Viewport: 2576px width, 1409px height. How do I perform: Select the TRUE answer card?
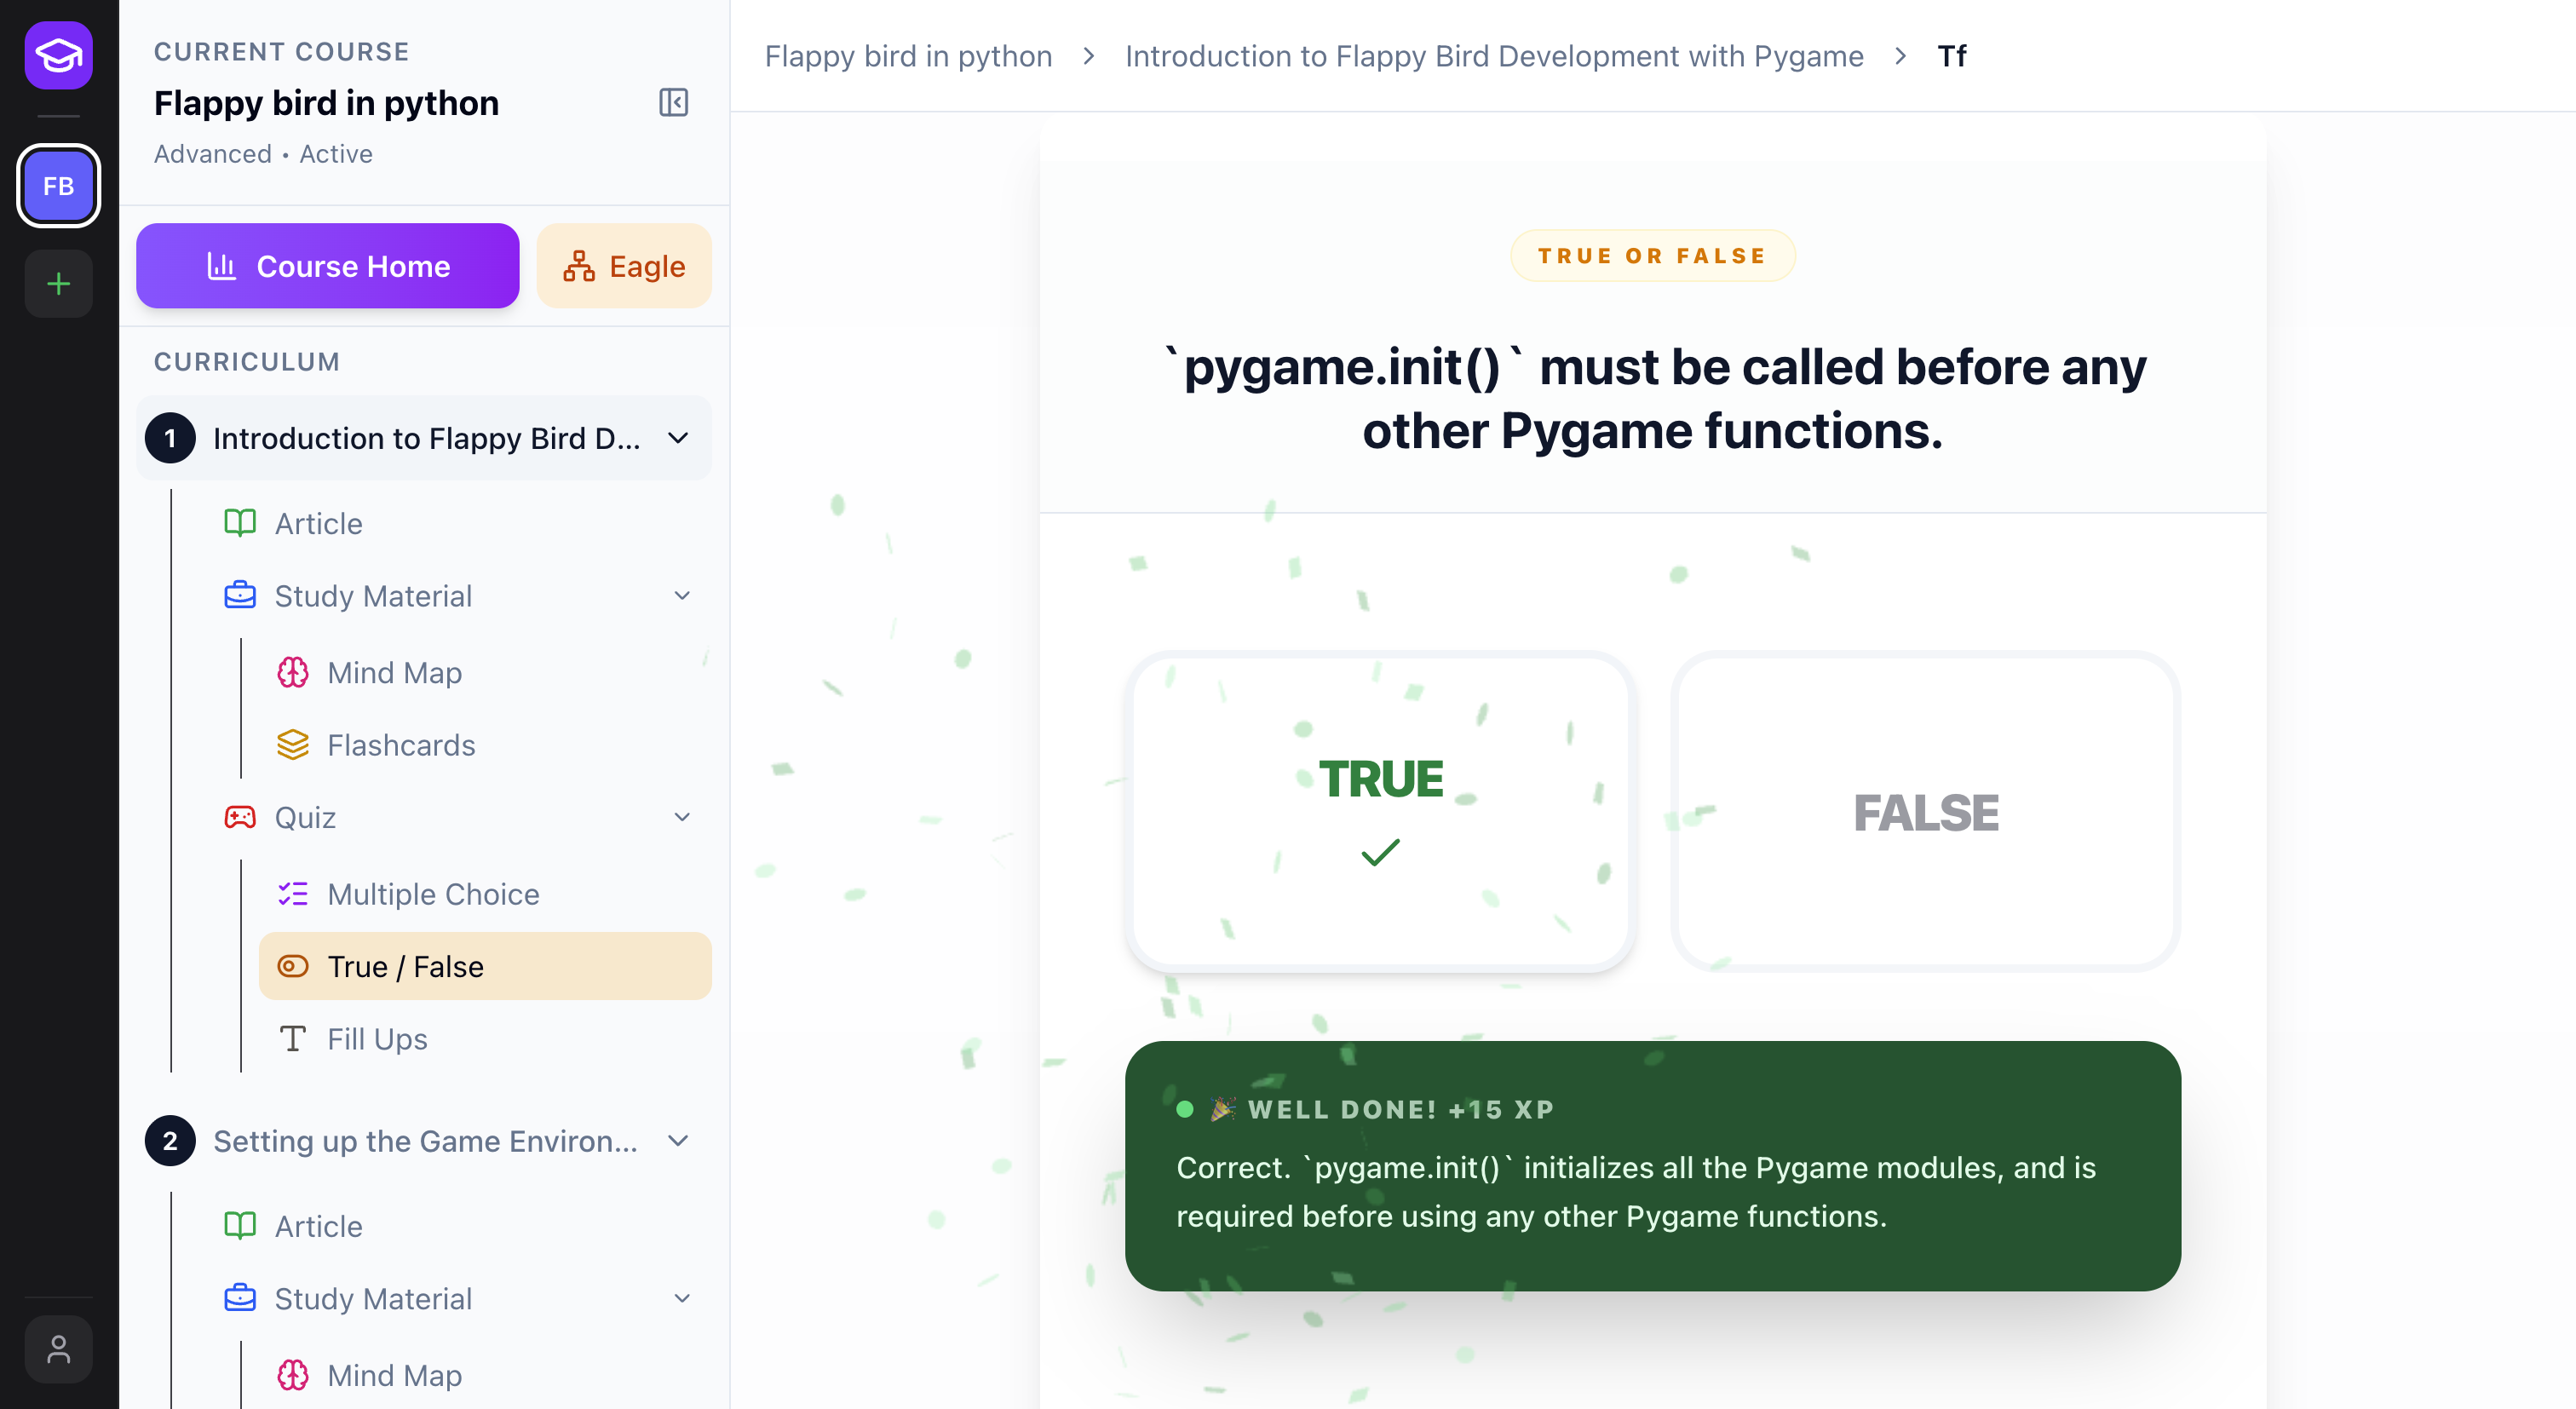click(x=1380, y=810)
